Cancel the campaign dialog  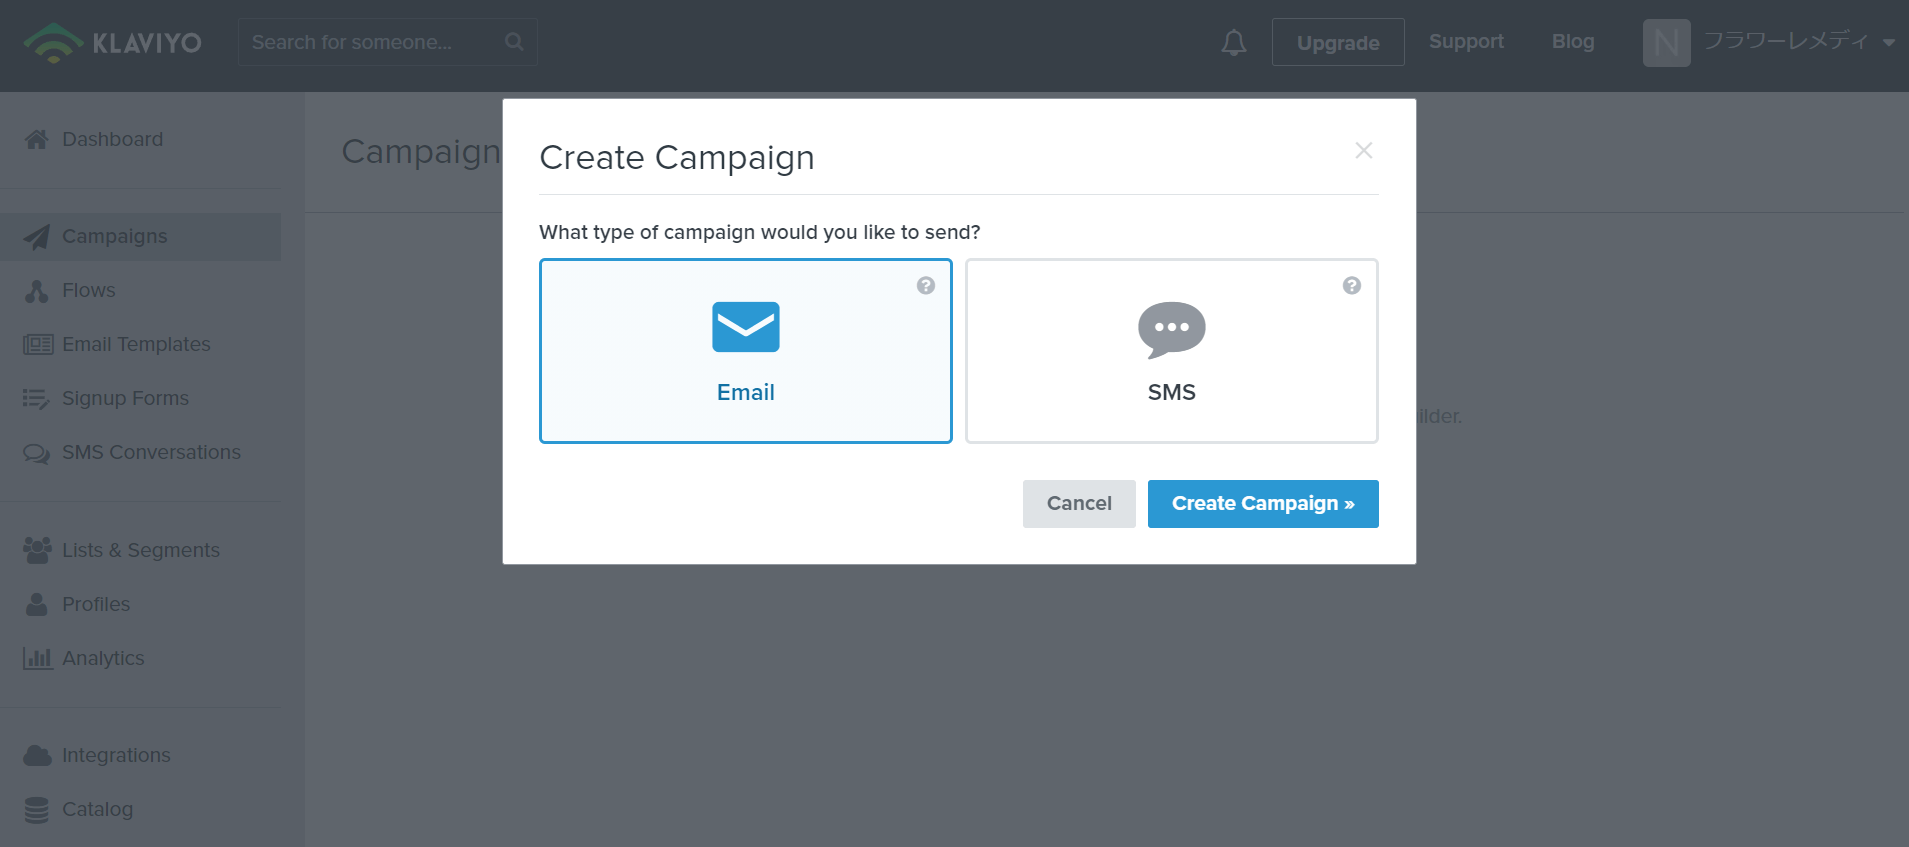tap(1079, 504)
